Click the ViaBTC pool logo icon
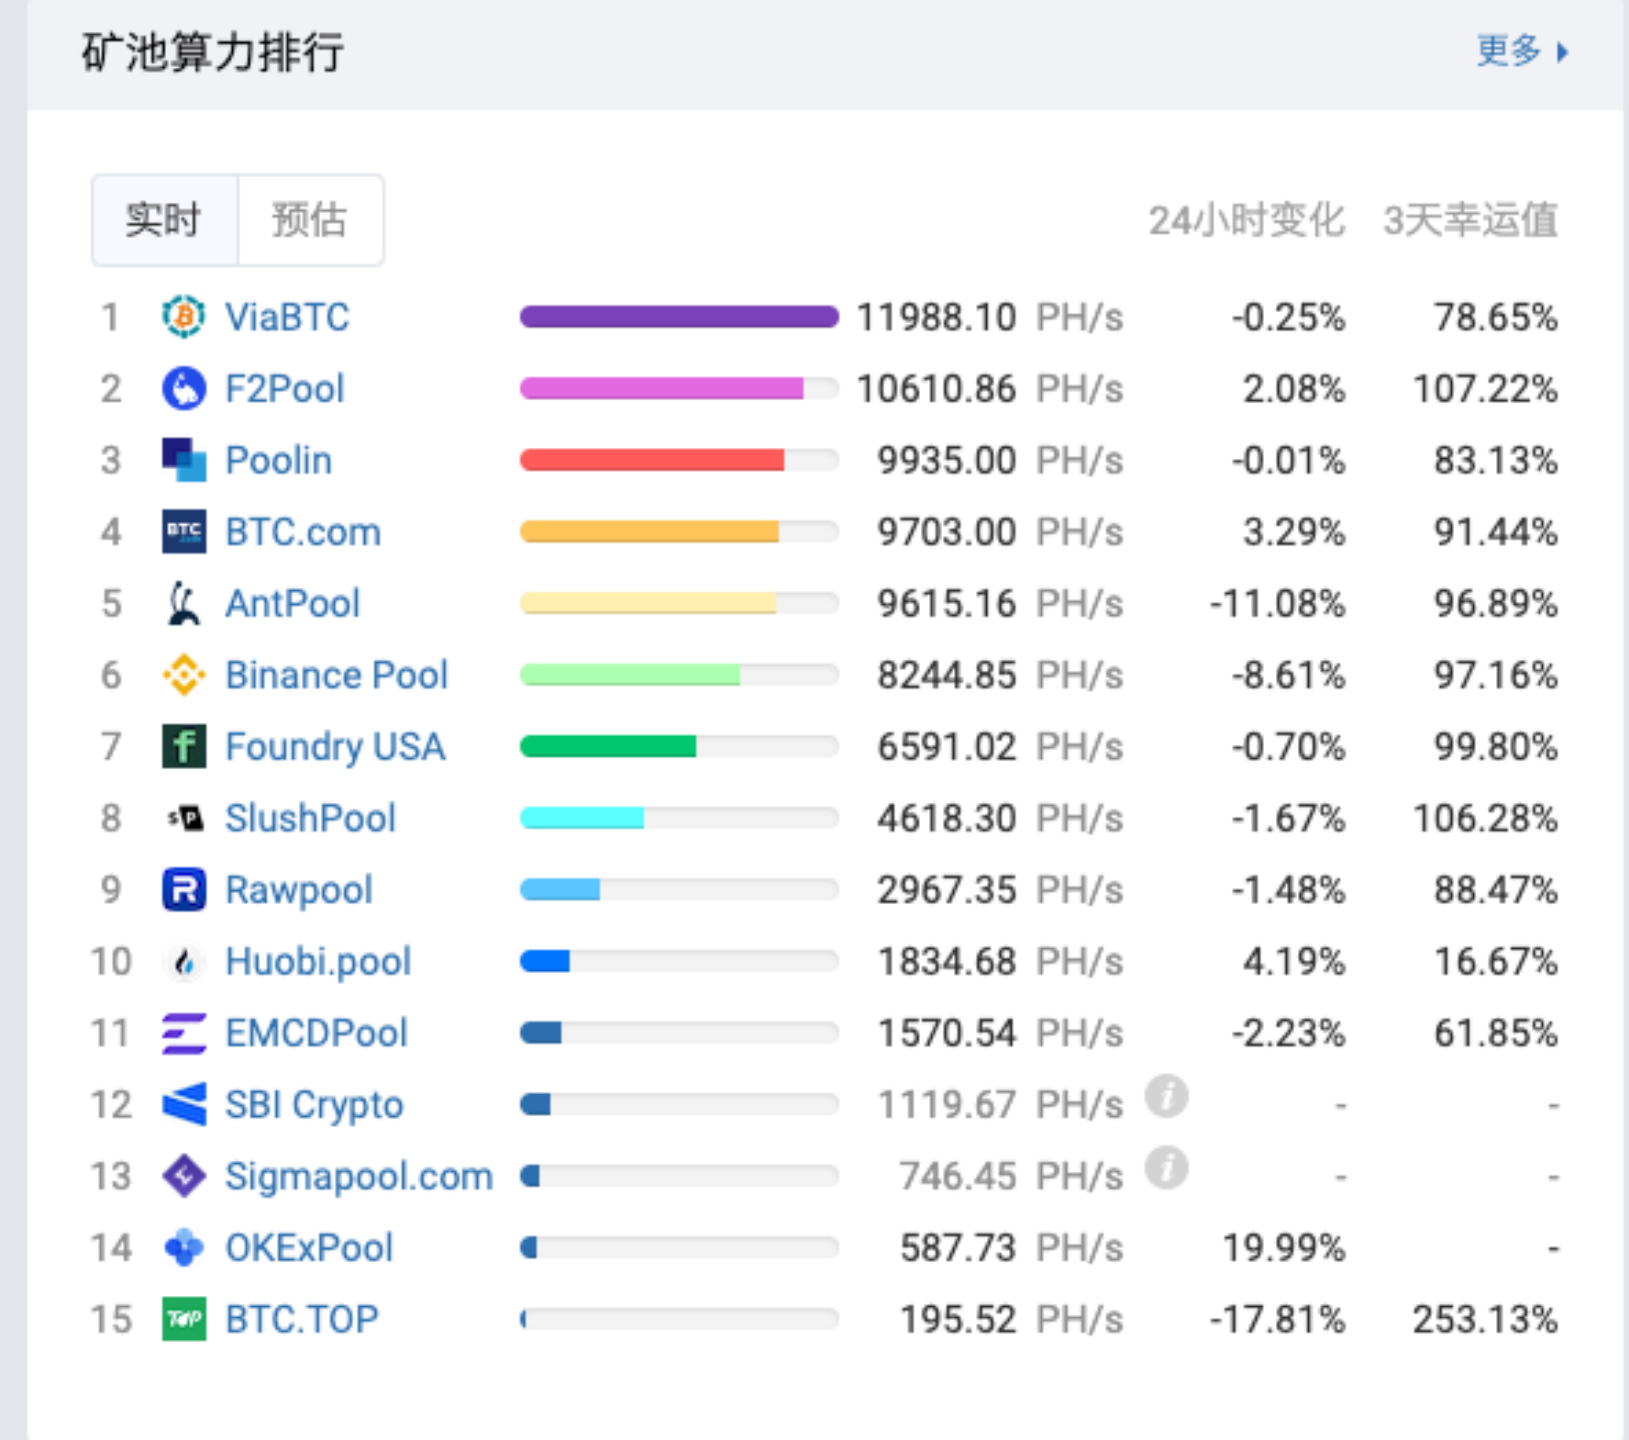This screenshot has height=1440, width=1629. point(184,317)
